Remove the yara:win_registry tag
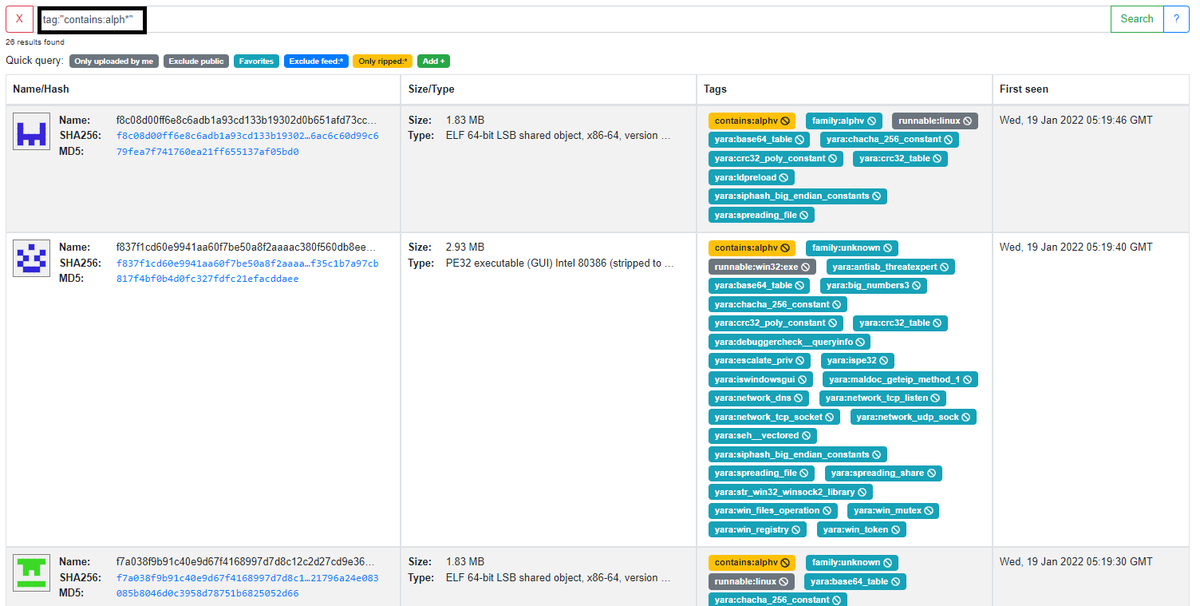The height and width of the screenshot is (606, 1200). [x=797, y=530]
